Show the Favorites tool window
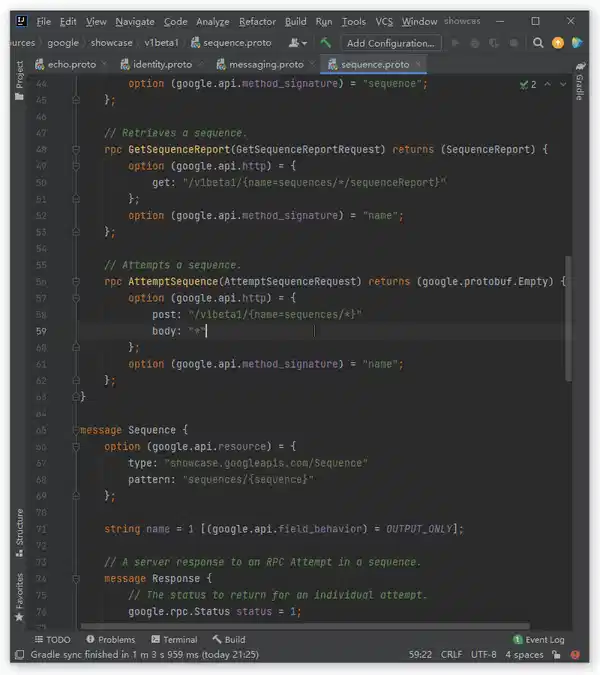The height and width of the screenshot is (675, 600). pyautogui.click(x=19, y=593)
